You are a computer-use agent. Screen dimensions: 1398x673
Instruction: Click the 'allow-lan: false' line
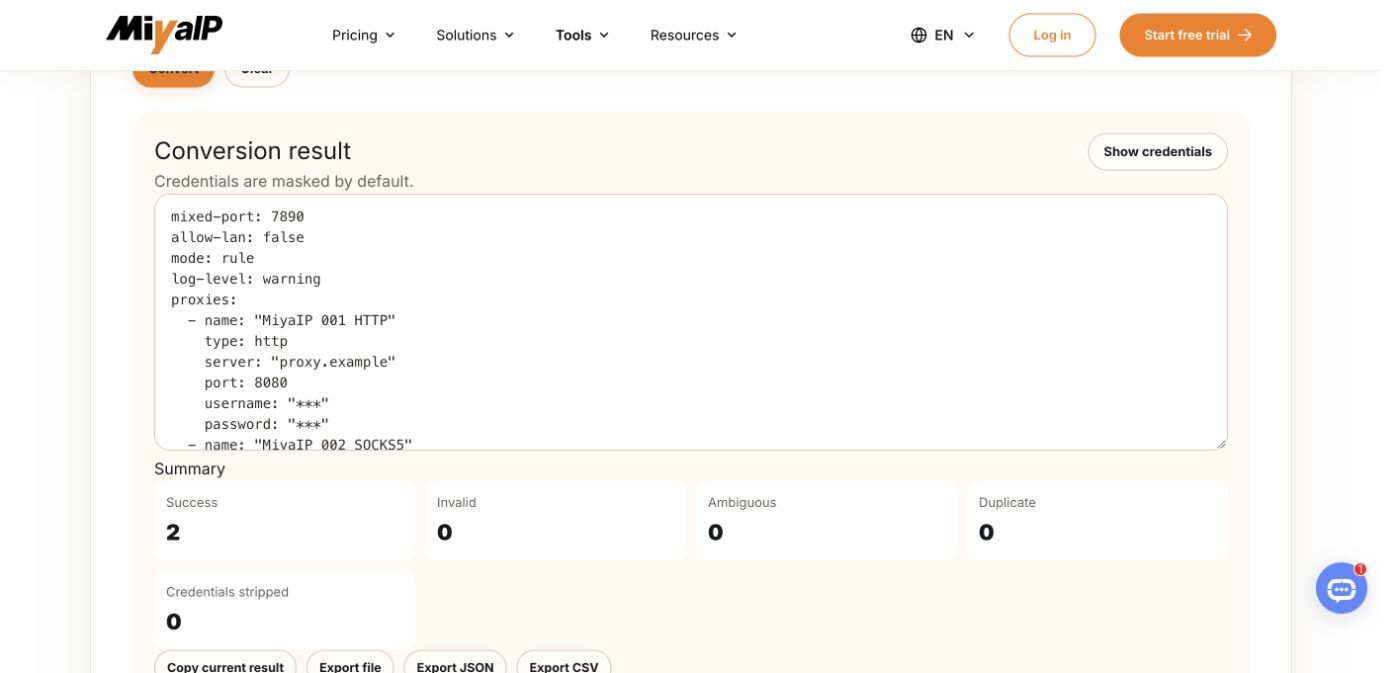[238, 237]
